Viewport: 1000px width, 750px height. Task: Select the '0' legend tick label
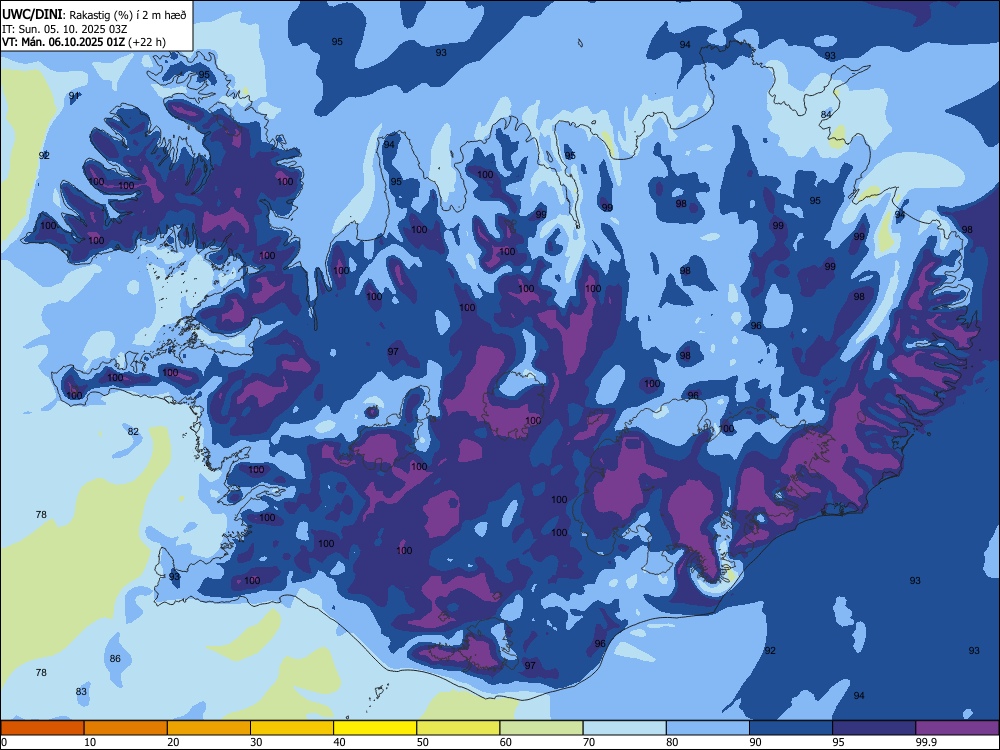[4, 742]
